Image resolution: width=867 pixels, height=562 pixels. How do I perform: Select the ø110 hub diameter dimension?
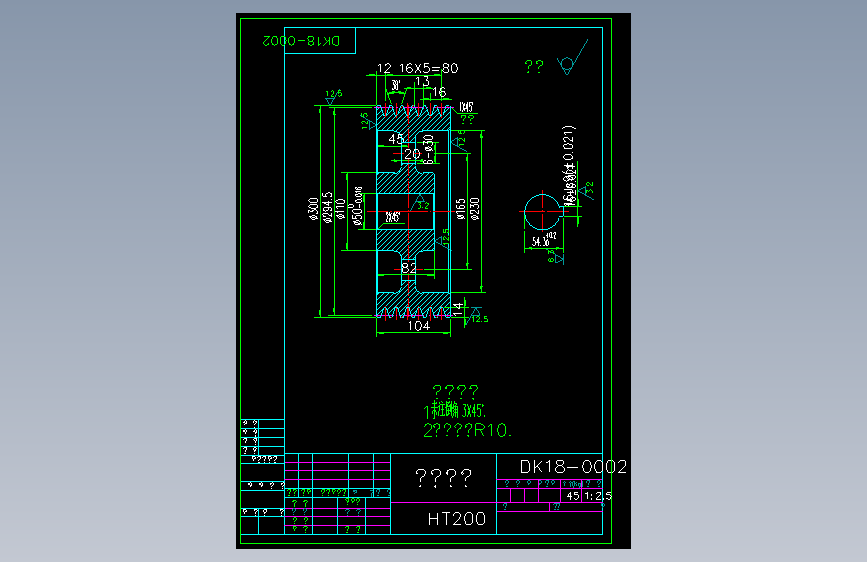(x=341, y=209)
